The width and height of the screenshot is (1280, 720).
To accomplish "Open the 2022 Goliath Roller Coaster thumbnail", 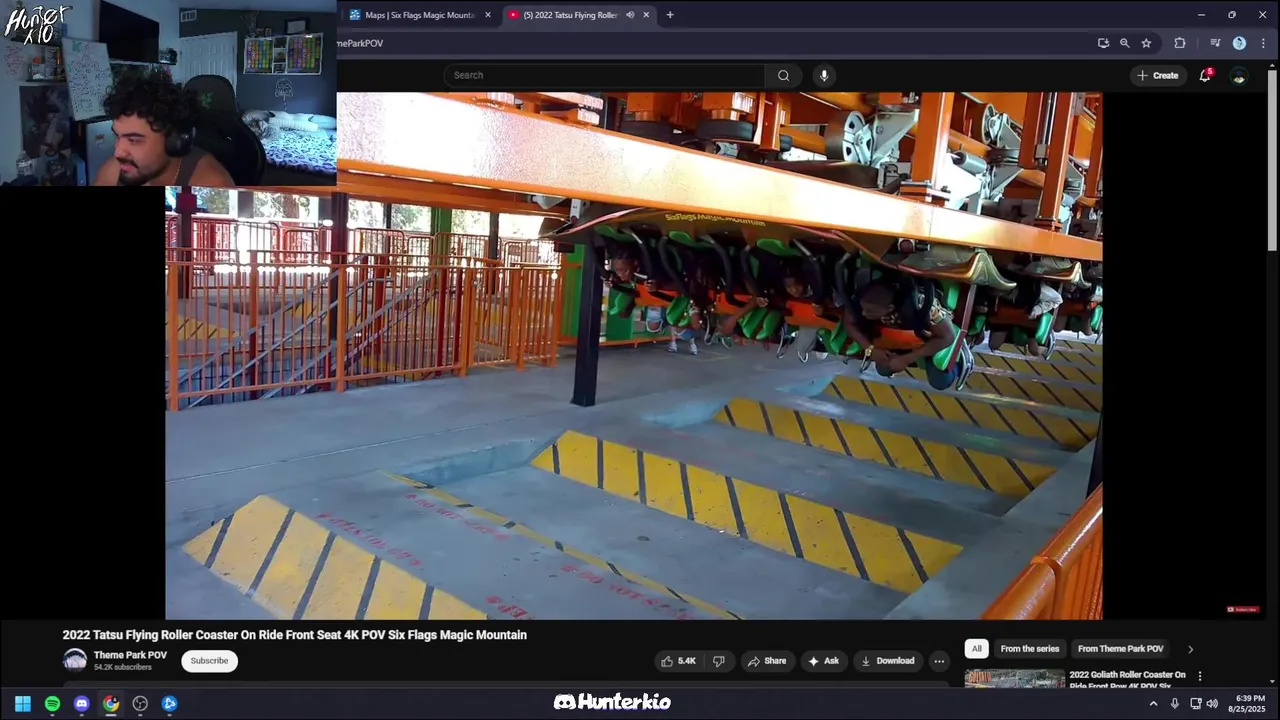I will pyautogui.click(x=1014, y=679).
